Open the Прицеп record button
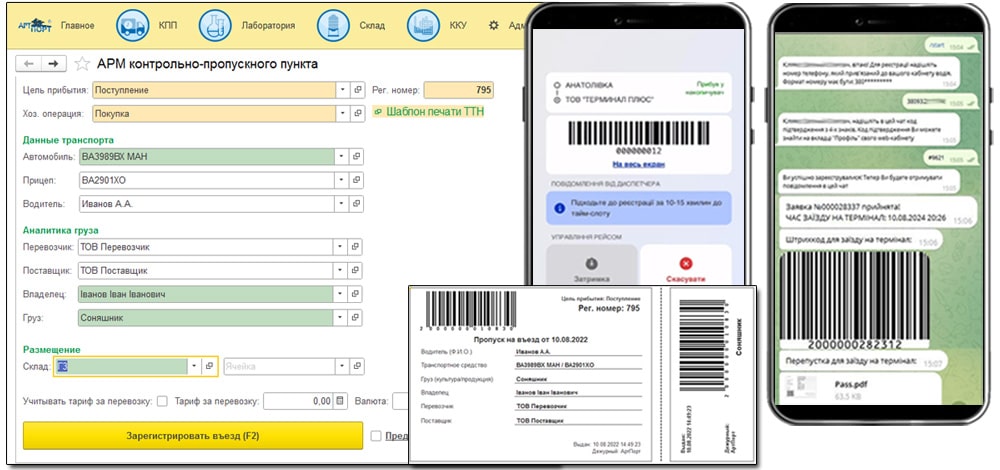Viewport: 1000px width, 470px height. coord(357,180)
